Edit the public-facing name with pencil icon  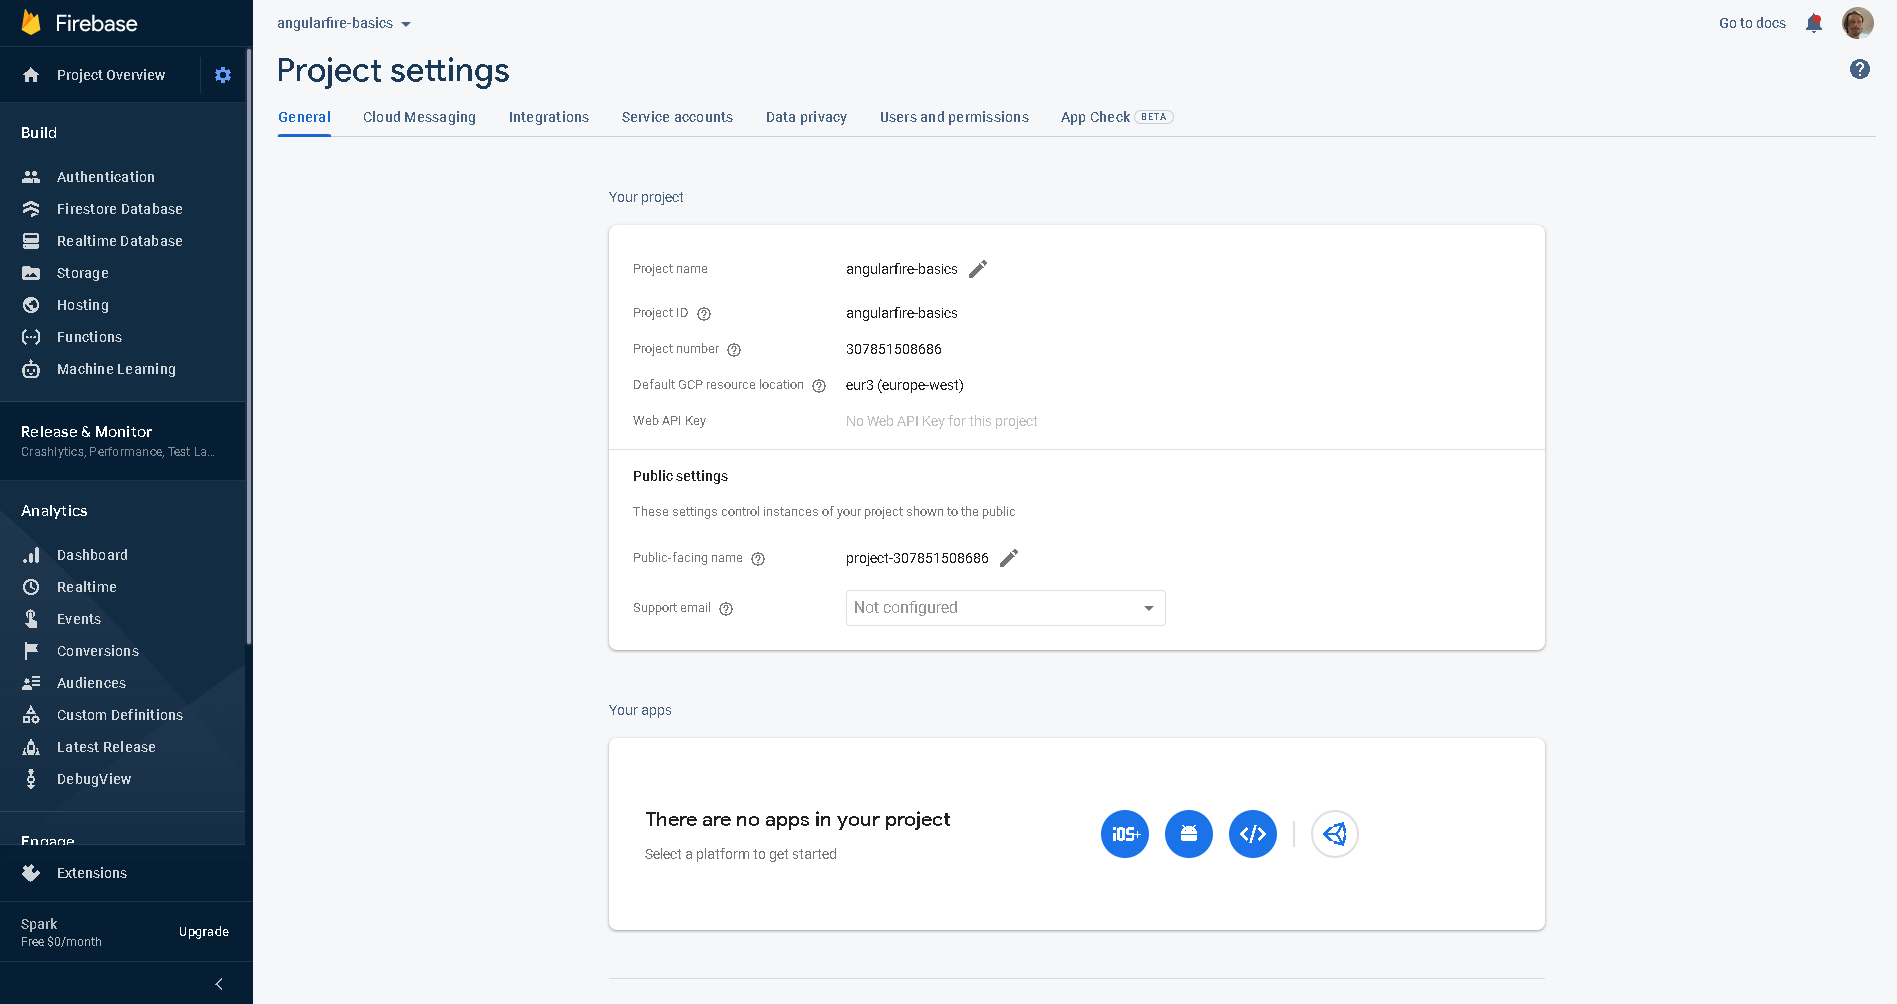pyautogui.click(x=1009, y=558)
